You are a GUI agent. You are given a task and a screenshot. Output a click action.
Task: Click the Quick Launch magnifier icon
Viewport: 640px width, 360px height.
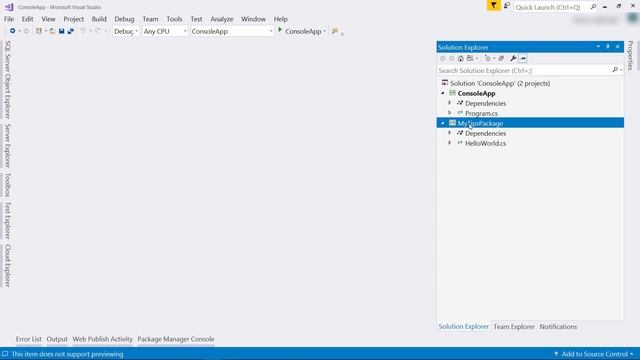point(593,7)
